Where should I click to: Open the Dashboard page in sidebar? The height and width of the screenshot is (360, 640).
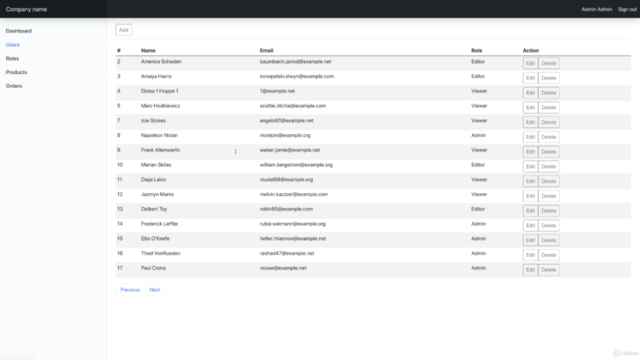pos(19,31)
